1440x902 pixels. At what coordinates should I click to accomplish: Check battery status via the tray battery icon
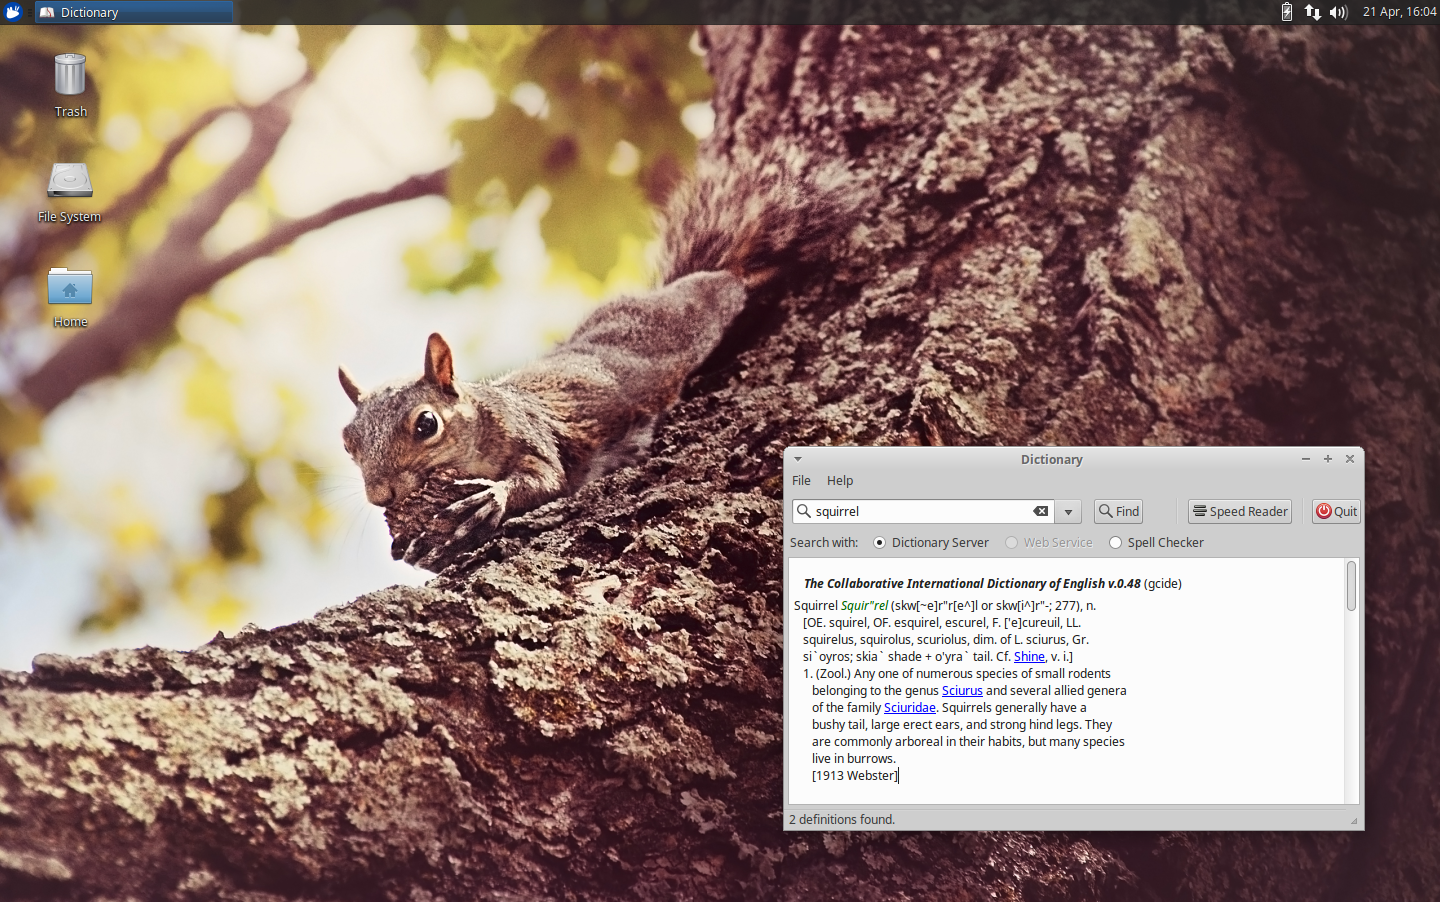coord(1287,12)
